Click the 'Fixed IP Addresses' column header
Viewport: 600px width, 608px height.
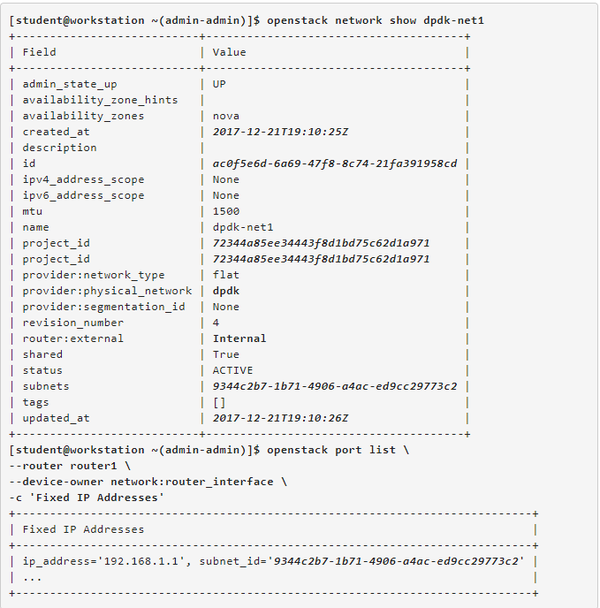(83, 529)
